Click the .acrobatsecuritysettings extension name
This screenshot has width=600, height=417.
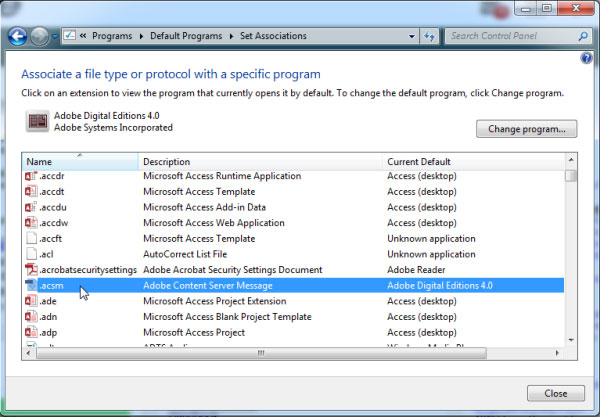(88, 270)
